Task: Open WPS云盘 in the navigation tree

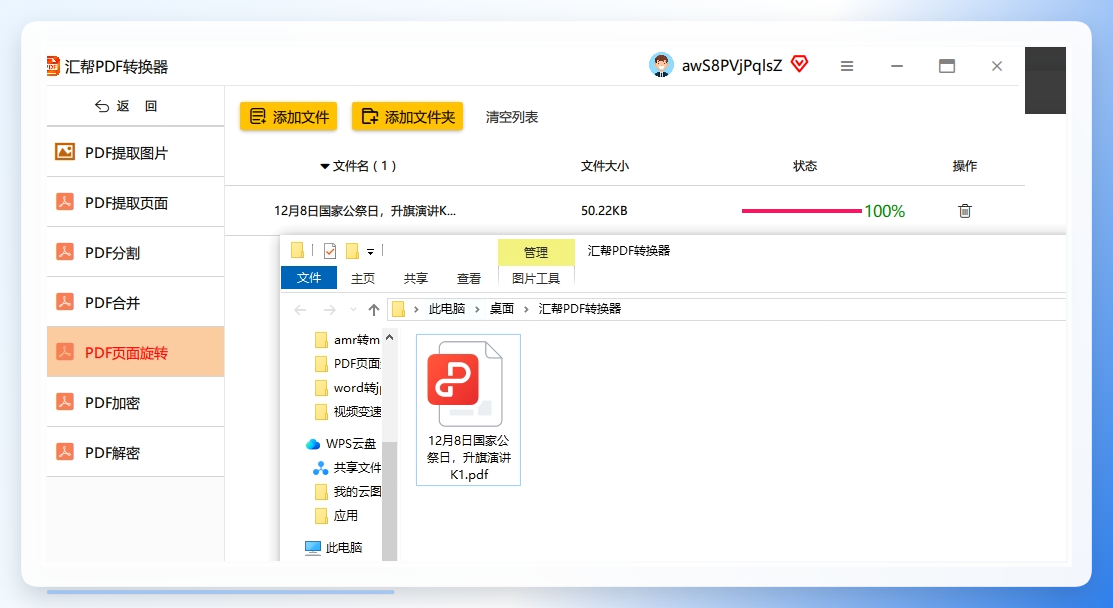Action: tap(341, 444)
